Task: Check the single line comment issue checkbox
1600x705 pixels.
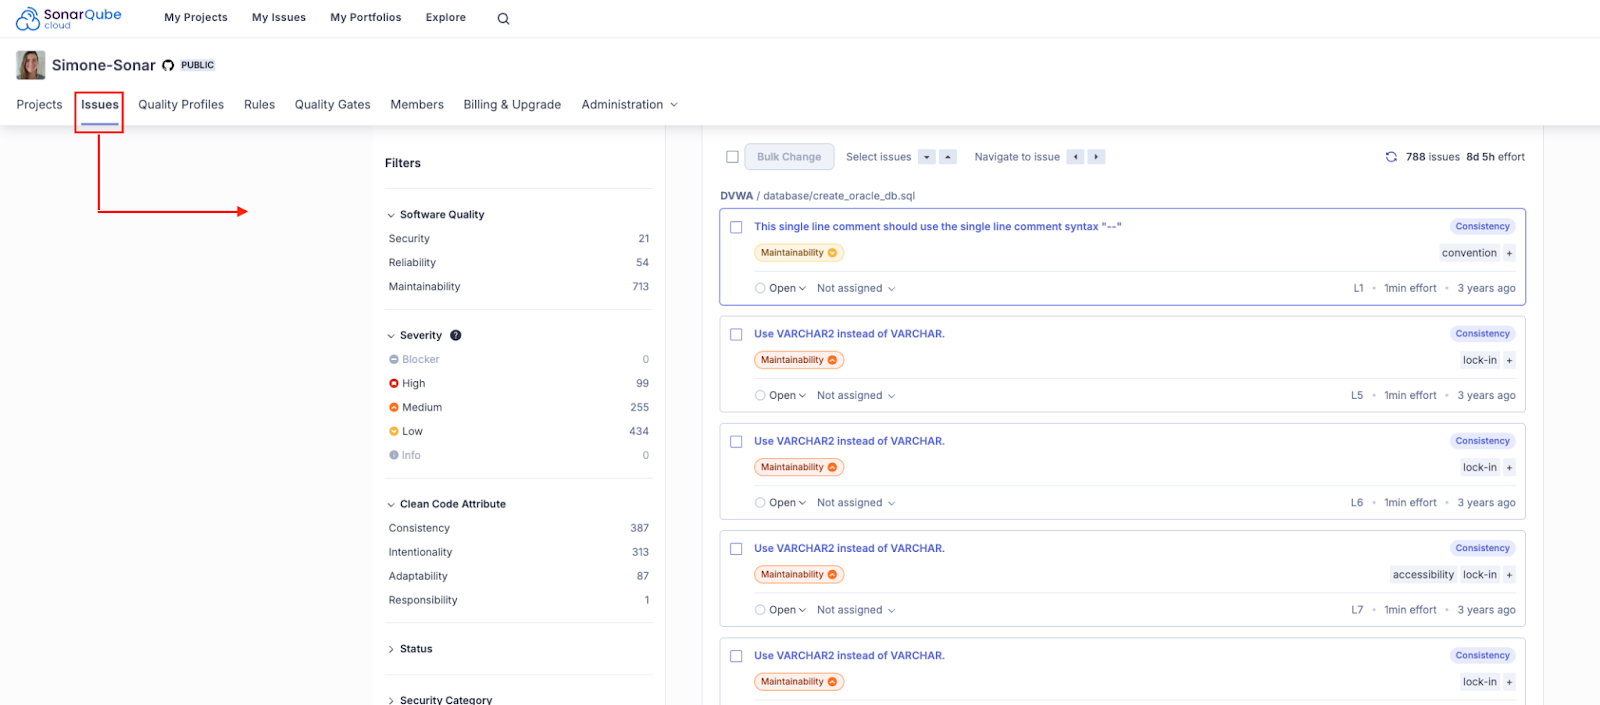Action: point(736,227)
